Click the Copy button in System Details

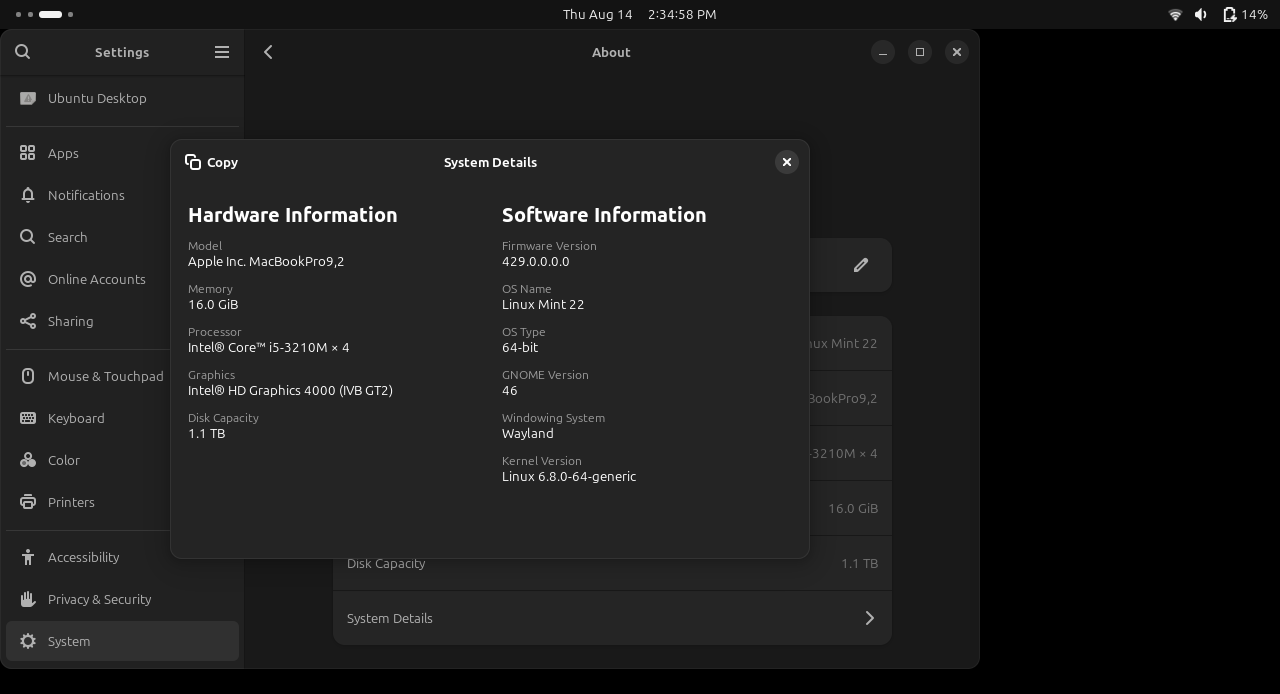(212, 162)
